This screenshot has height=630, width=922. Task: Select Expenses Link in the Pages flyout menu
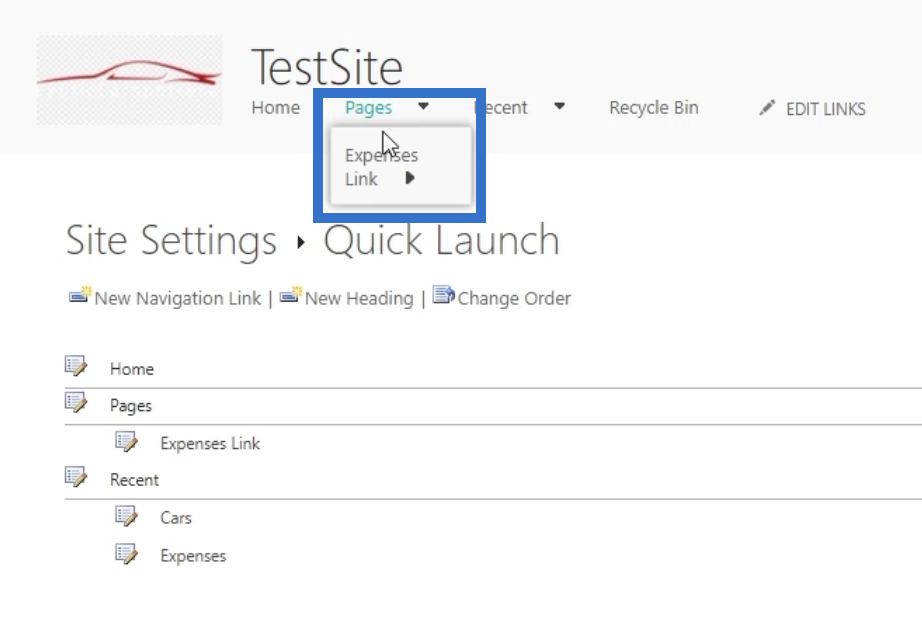381,166
